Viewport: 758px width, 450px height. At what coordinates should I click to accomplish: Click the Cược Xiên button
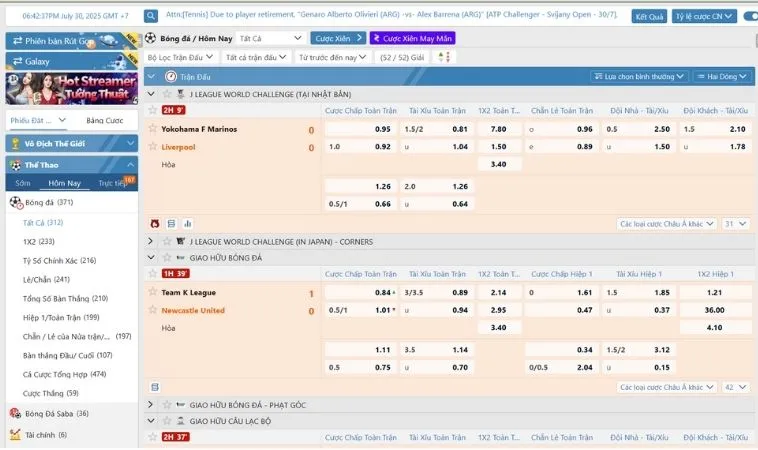click(338, 38)
